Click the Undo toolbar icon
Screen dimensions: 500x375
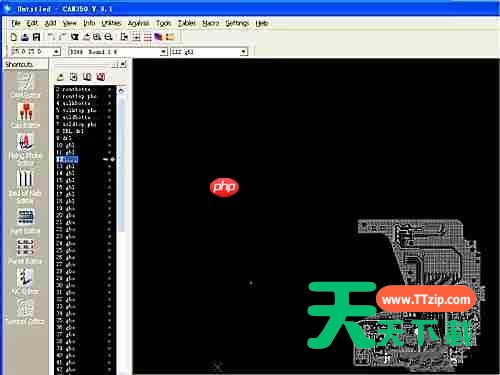[51, 37]
